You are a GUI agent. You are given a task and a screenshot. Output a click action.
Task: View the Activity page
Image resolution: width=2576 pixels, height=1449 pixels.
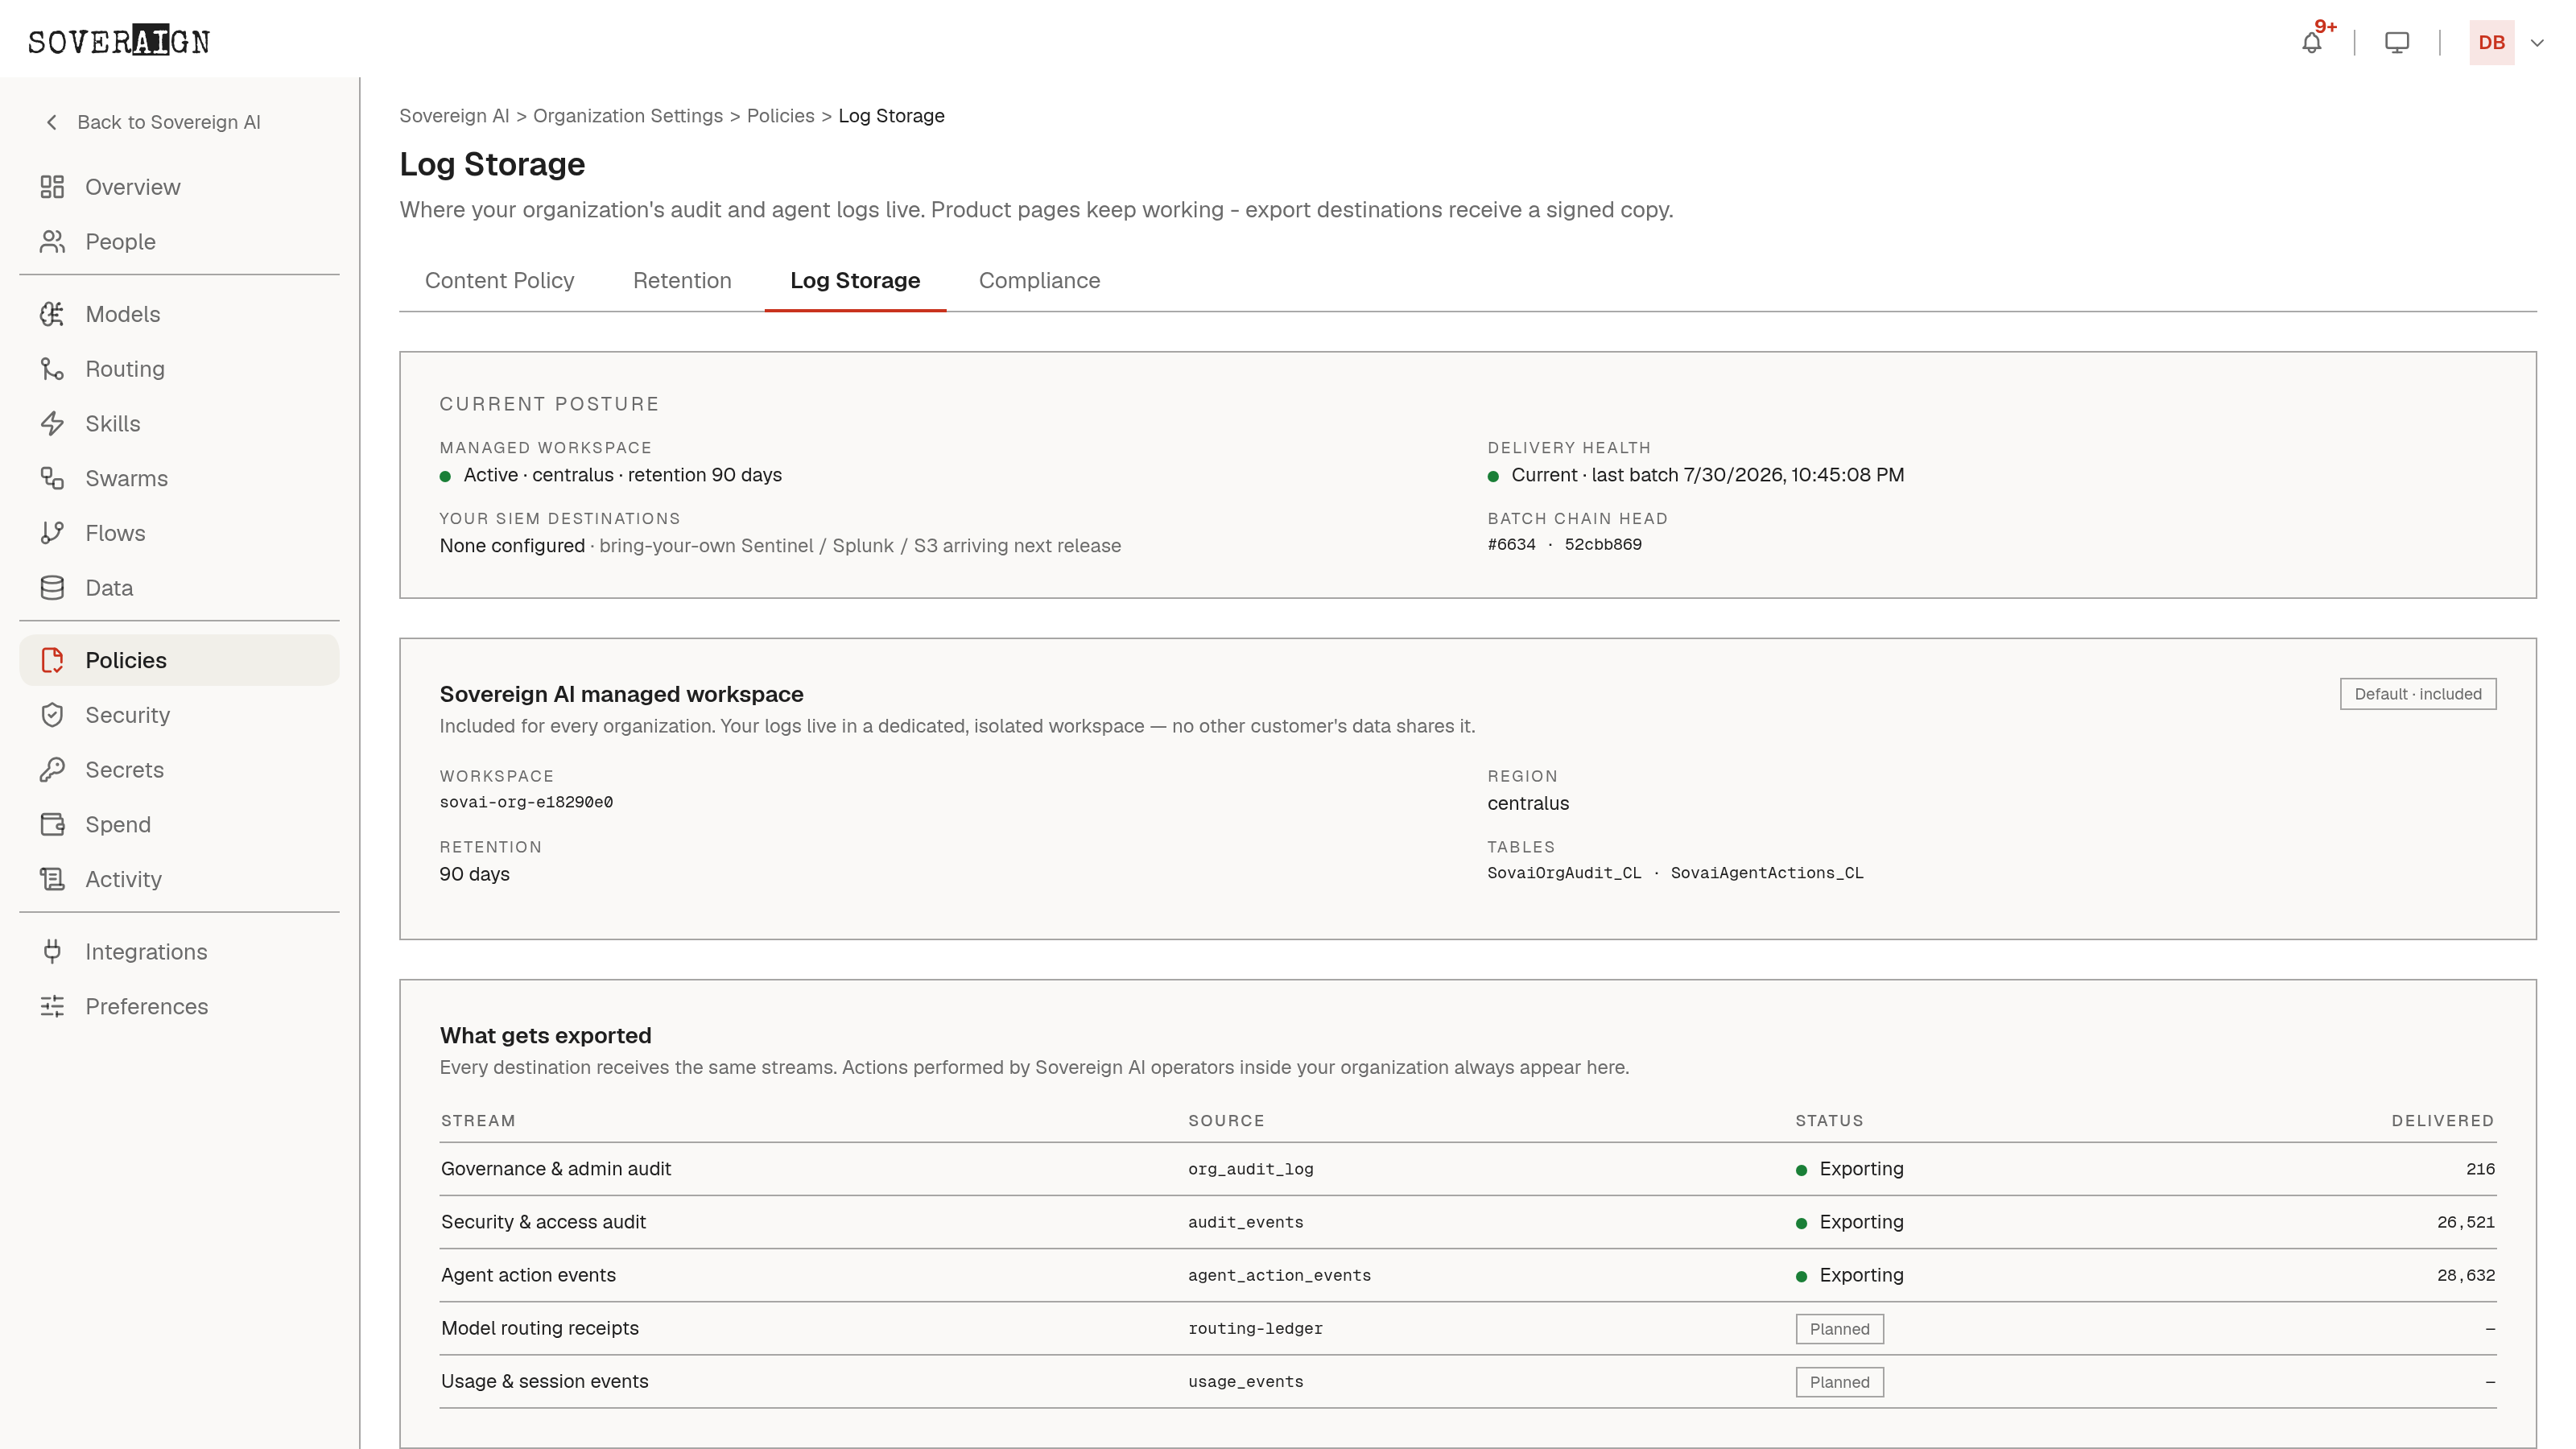[179, 879]
